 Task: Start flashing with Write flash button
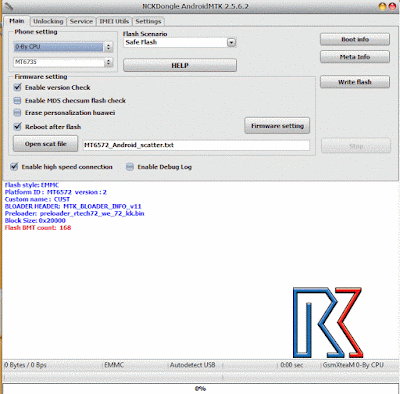click(x=355, y=82)
